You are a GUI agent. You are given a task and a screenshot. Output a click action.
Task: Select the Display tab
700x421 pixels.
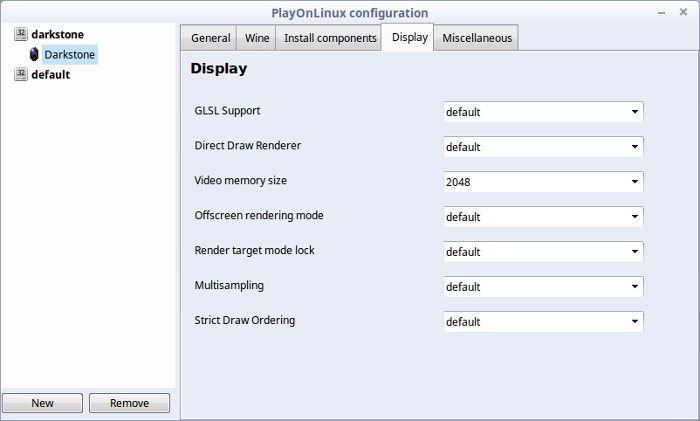pos(409,37)
